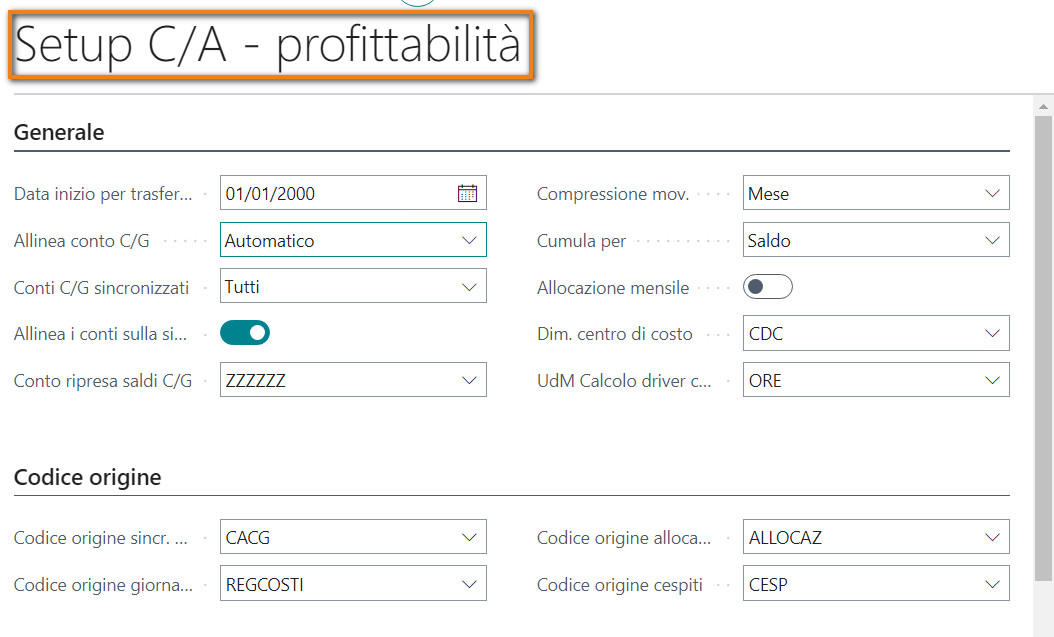Viewport: 1054px width, 637px height.
Task: Open Conto ripresa saldi C/G lookup
Action: 469,380
